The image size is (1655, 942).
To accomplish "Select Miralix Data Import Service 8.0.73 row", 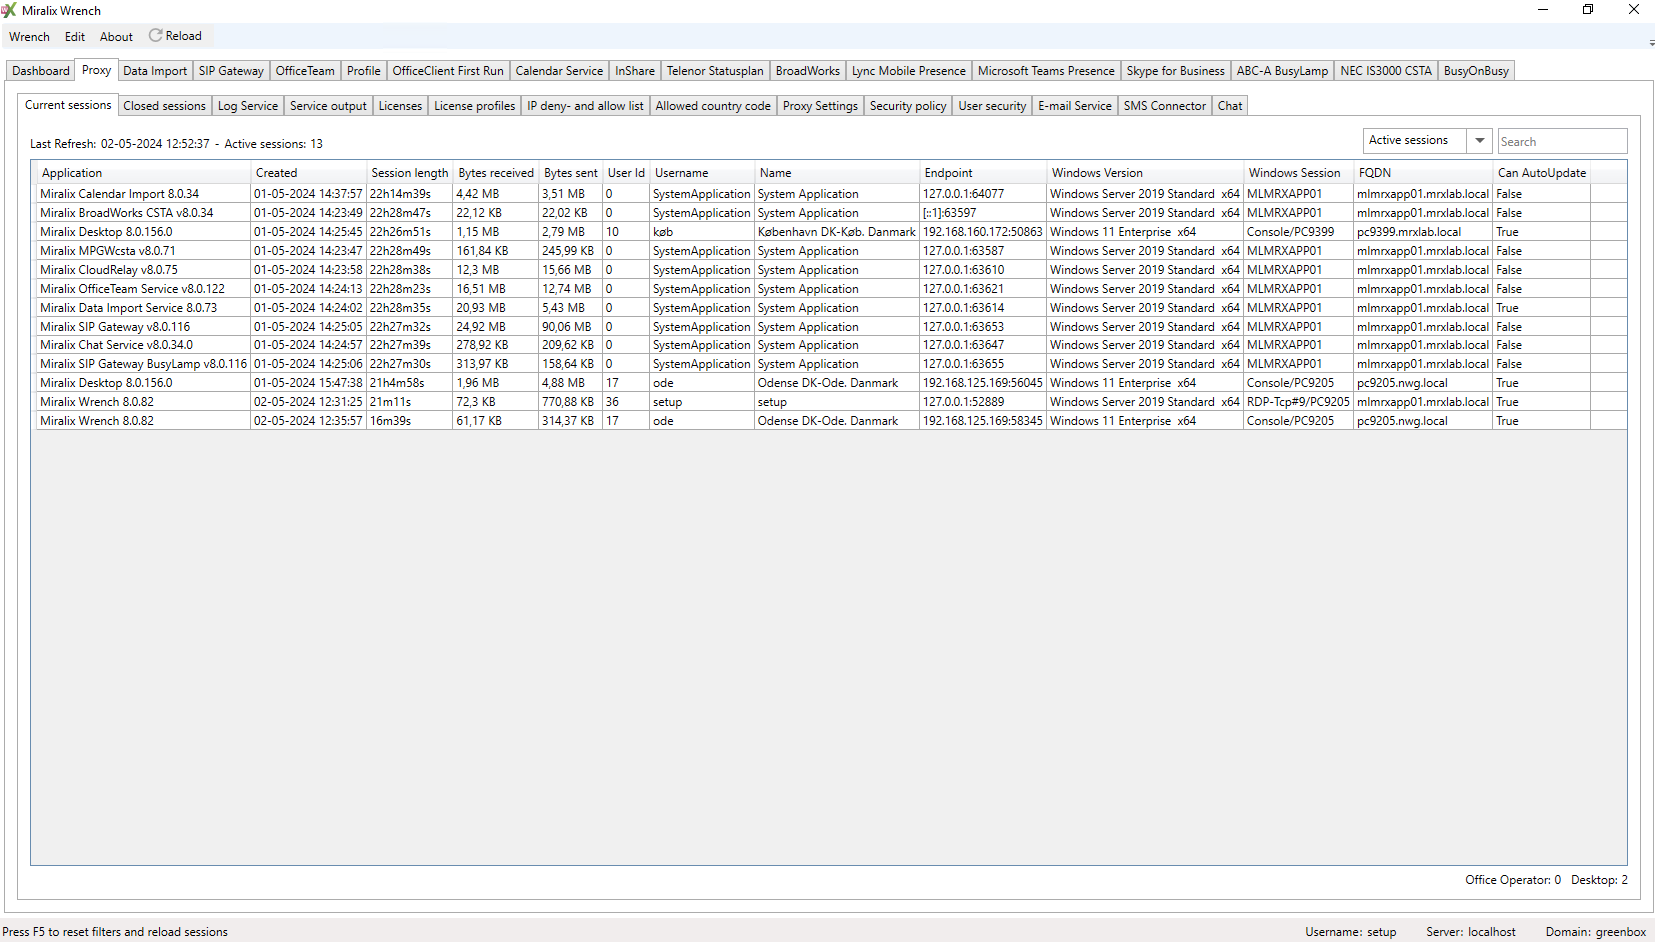I will pos(828,308).
